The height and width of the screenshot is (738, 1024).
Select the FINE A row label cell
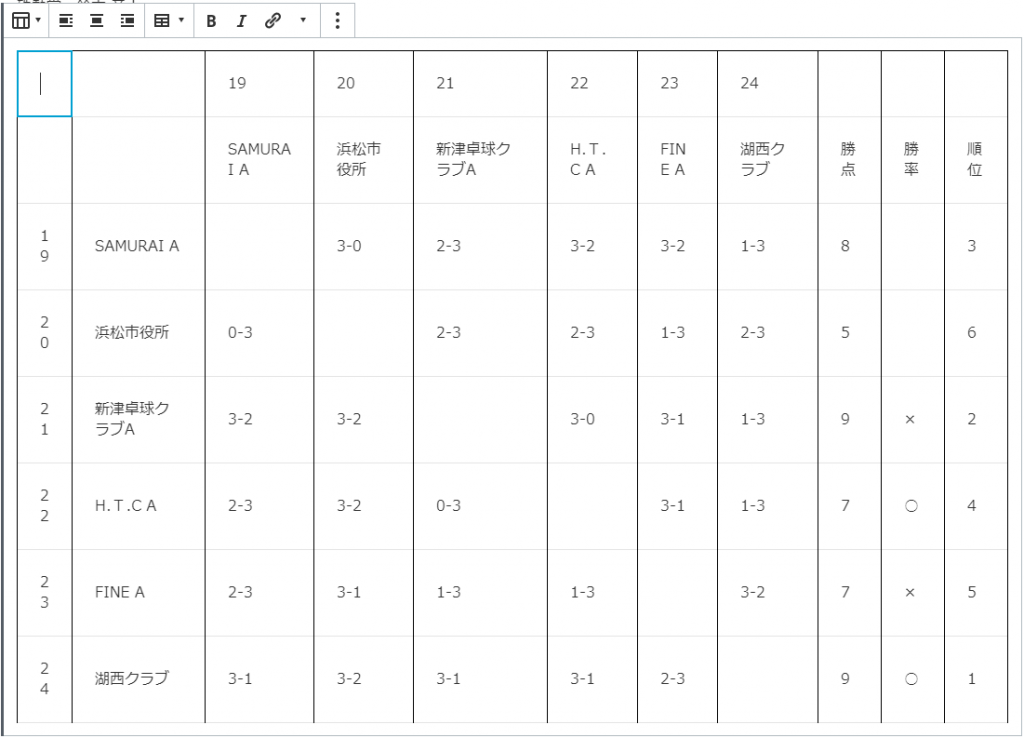137,592
